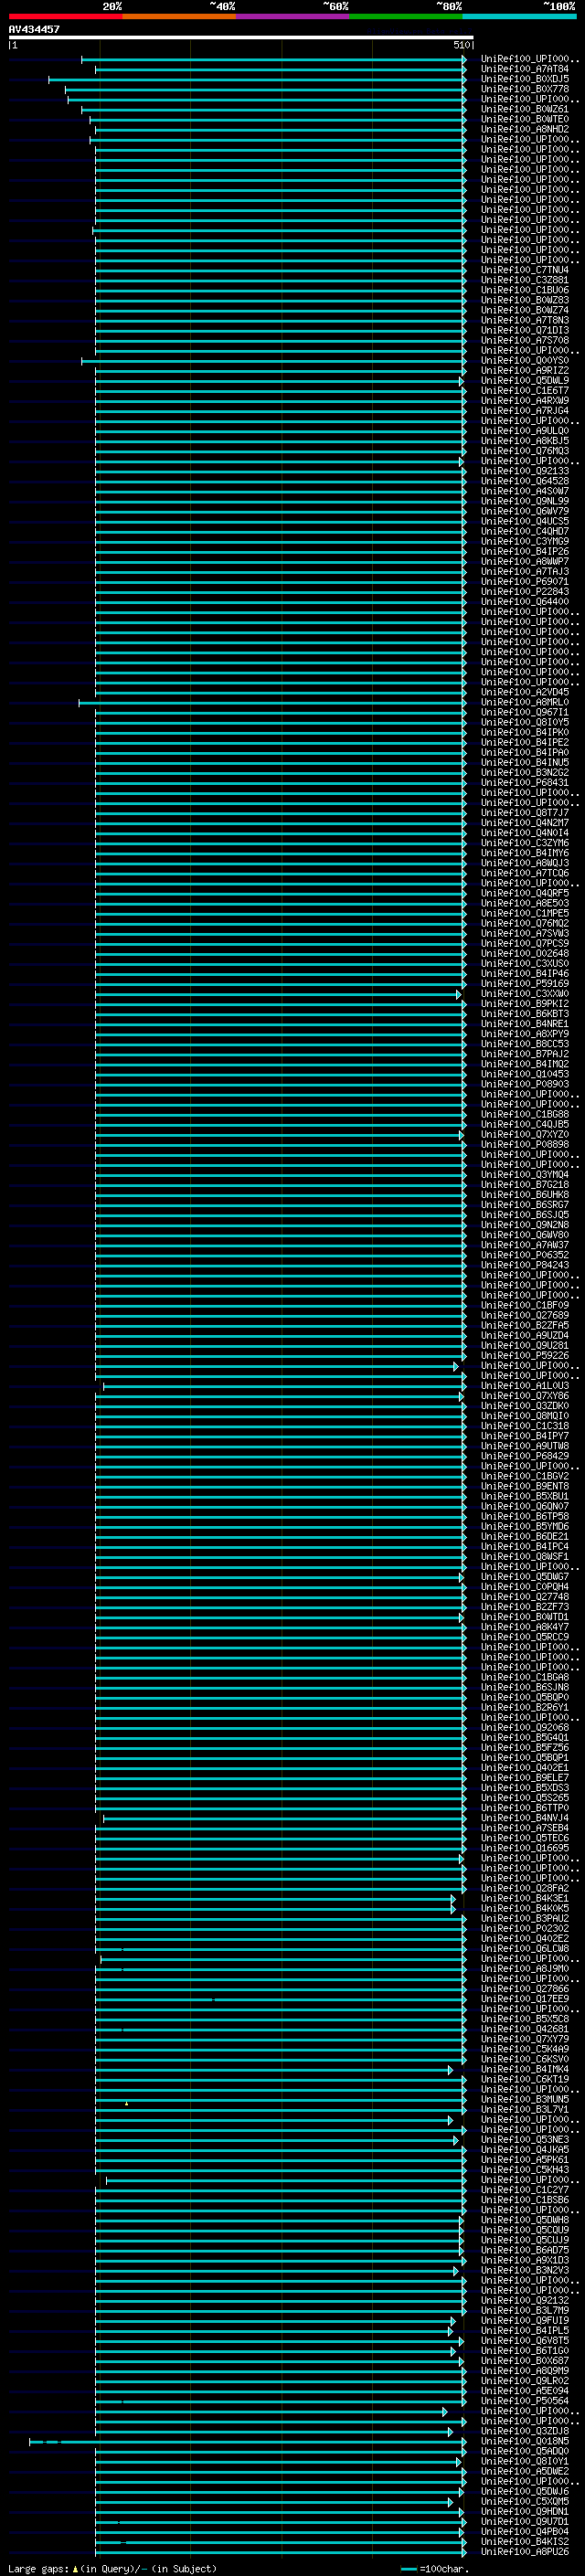Click hit label UniRef100_C4QHD7

click(524, 531)
